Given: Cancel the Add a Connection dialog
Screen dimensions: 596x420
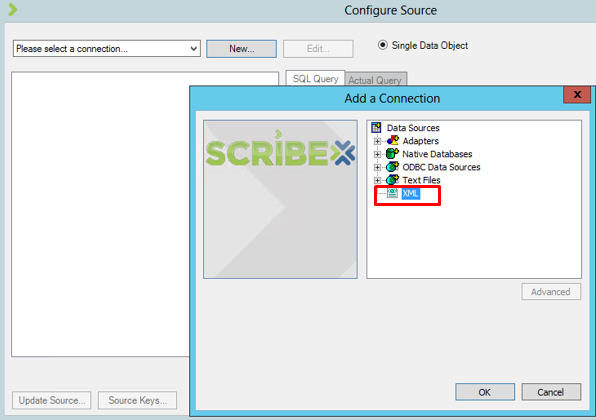Looking at the screenshot, I should pyautogui.click(x=551, y=392).
